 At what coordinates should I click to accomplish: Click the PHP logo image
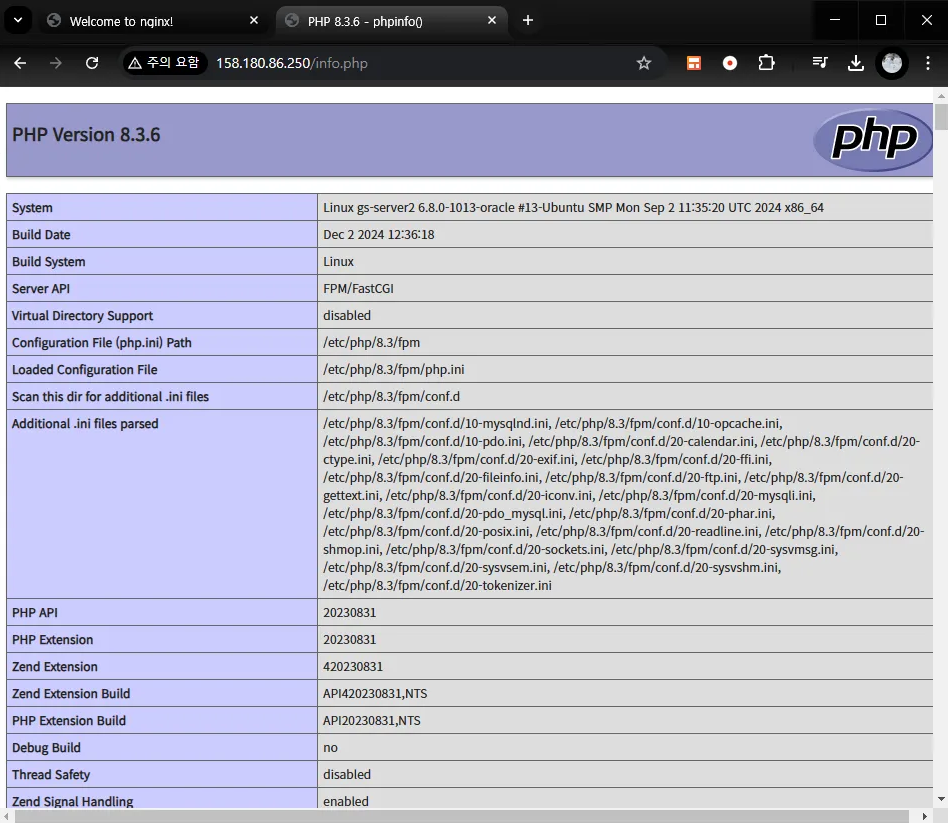click(x=872, y=140)
